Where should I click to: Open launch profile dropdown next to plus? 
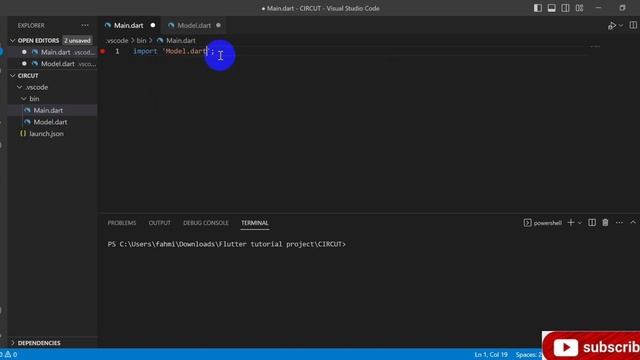coord(580,223)
